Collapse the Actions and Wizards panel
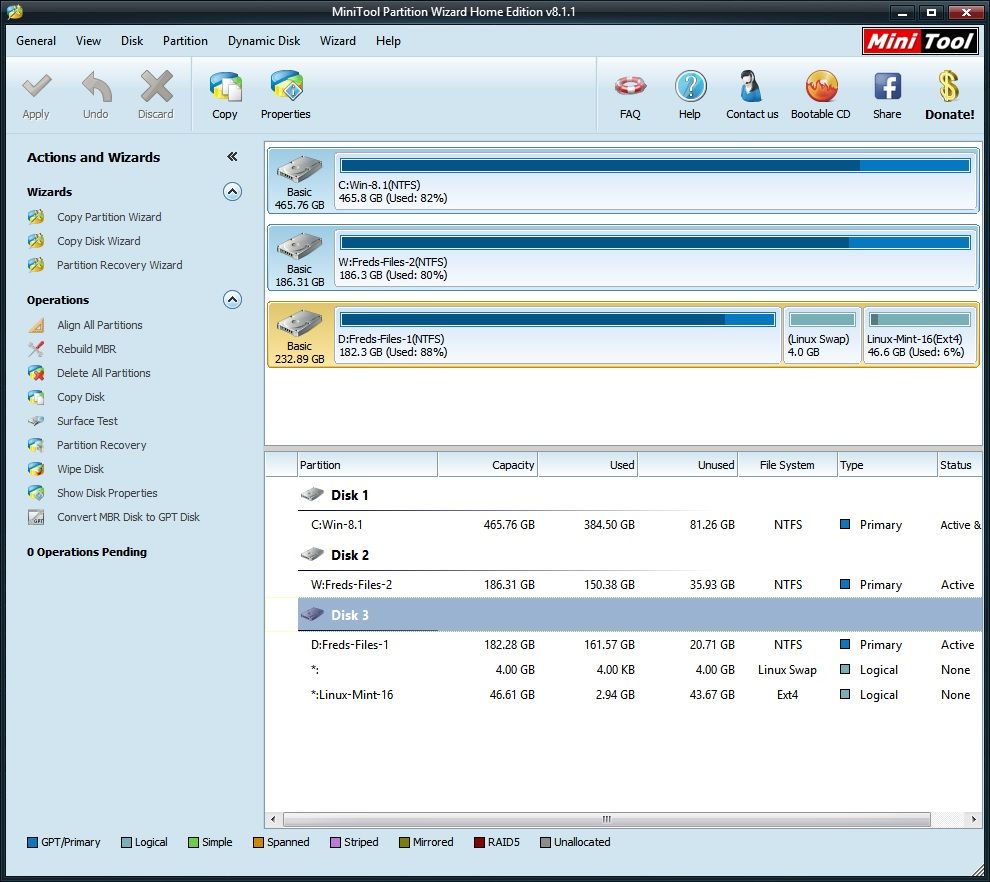This screenshot has height=882, width=990. coord(232,156)
